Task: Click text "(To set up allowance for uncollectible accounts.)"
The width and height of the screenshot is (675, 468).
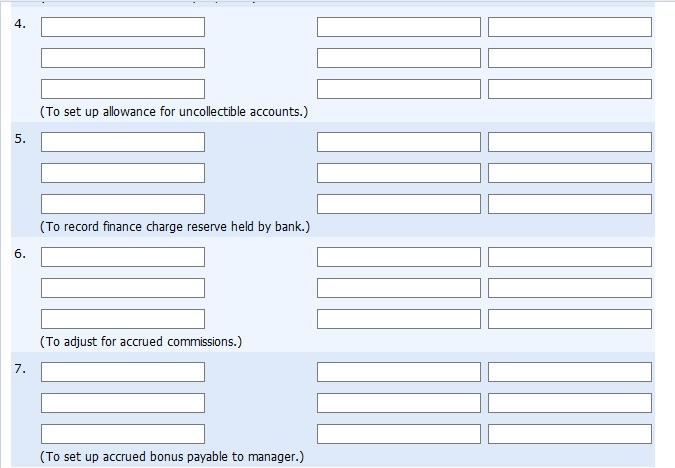Action: 174,112
